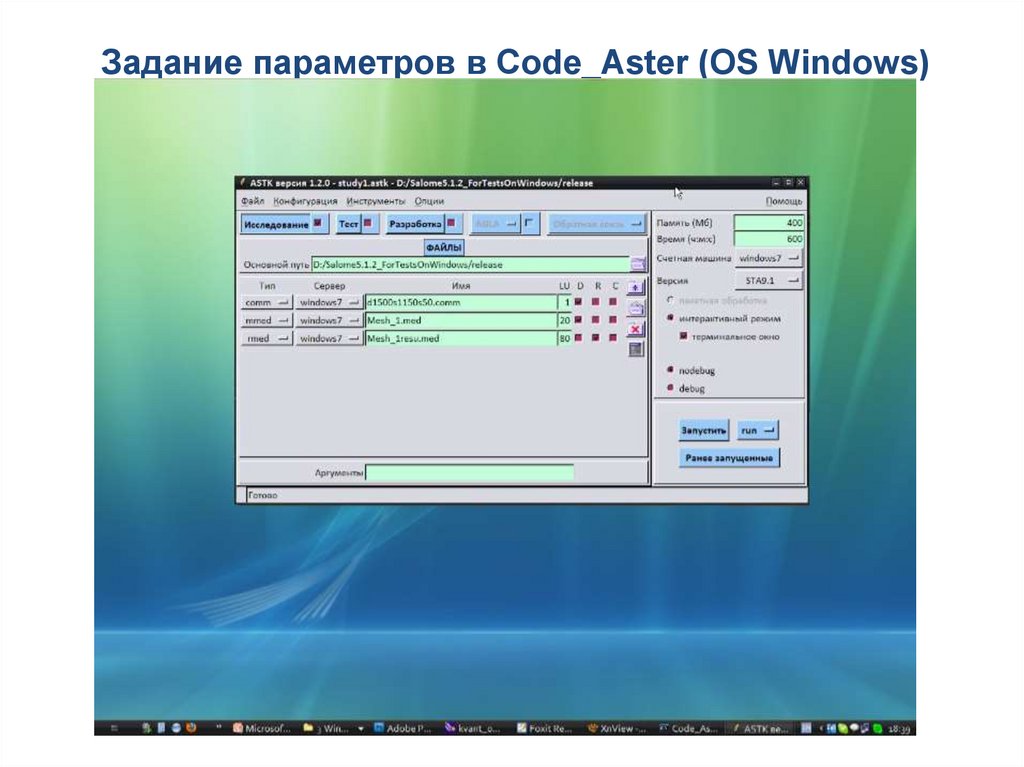Click the Время field showing 600
This screenshot has width=1024, height=767.
pyautogui.click(x=769, y=239)
